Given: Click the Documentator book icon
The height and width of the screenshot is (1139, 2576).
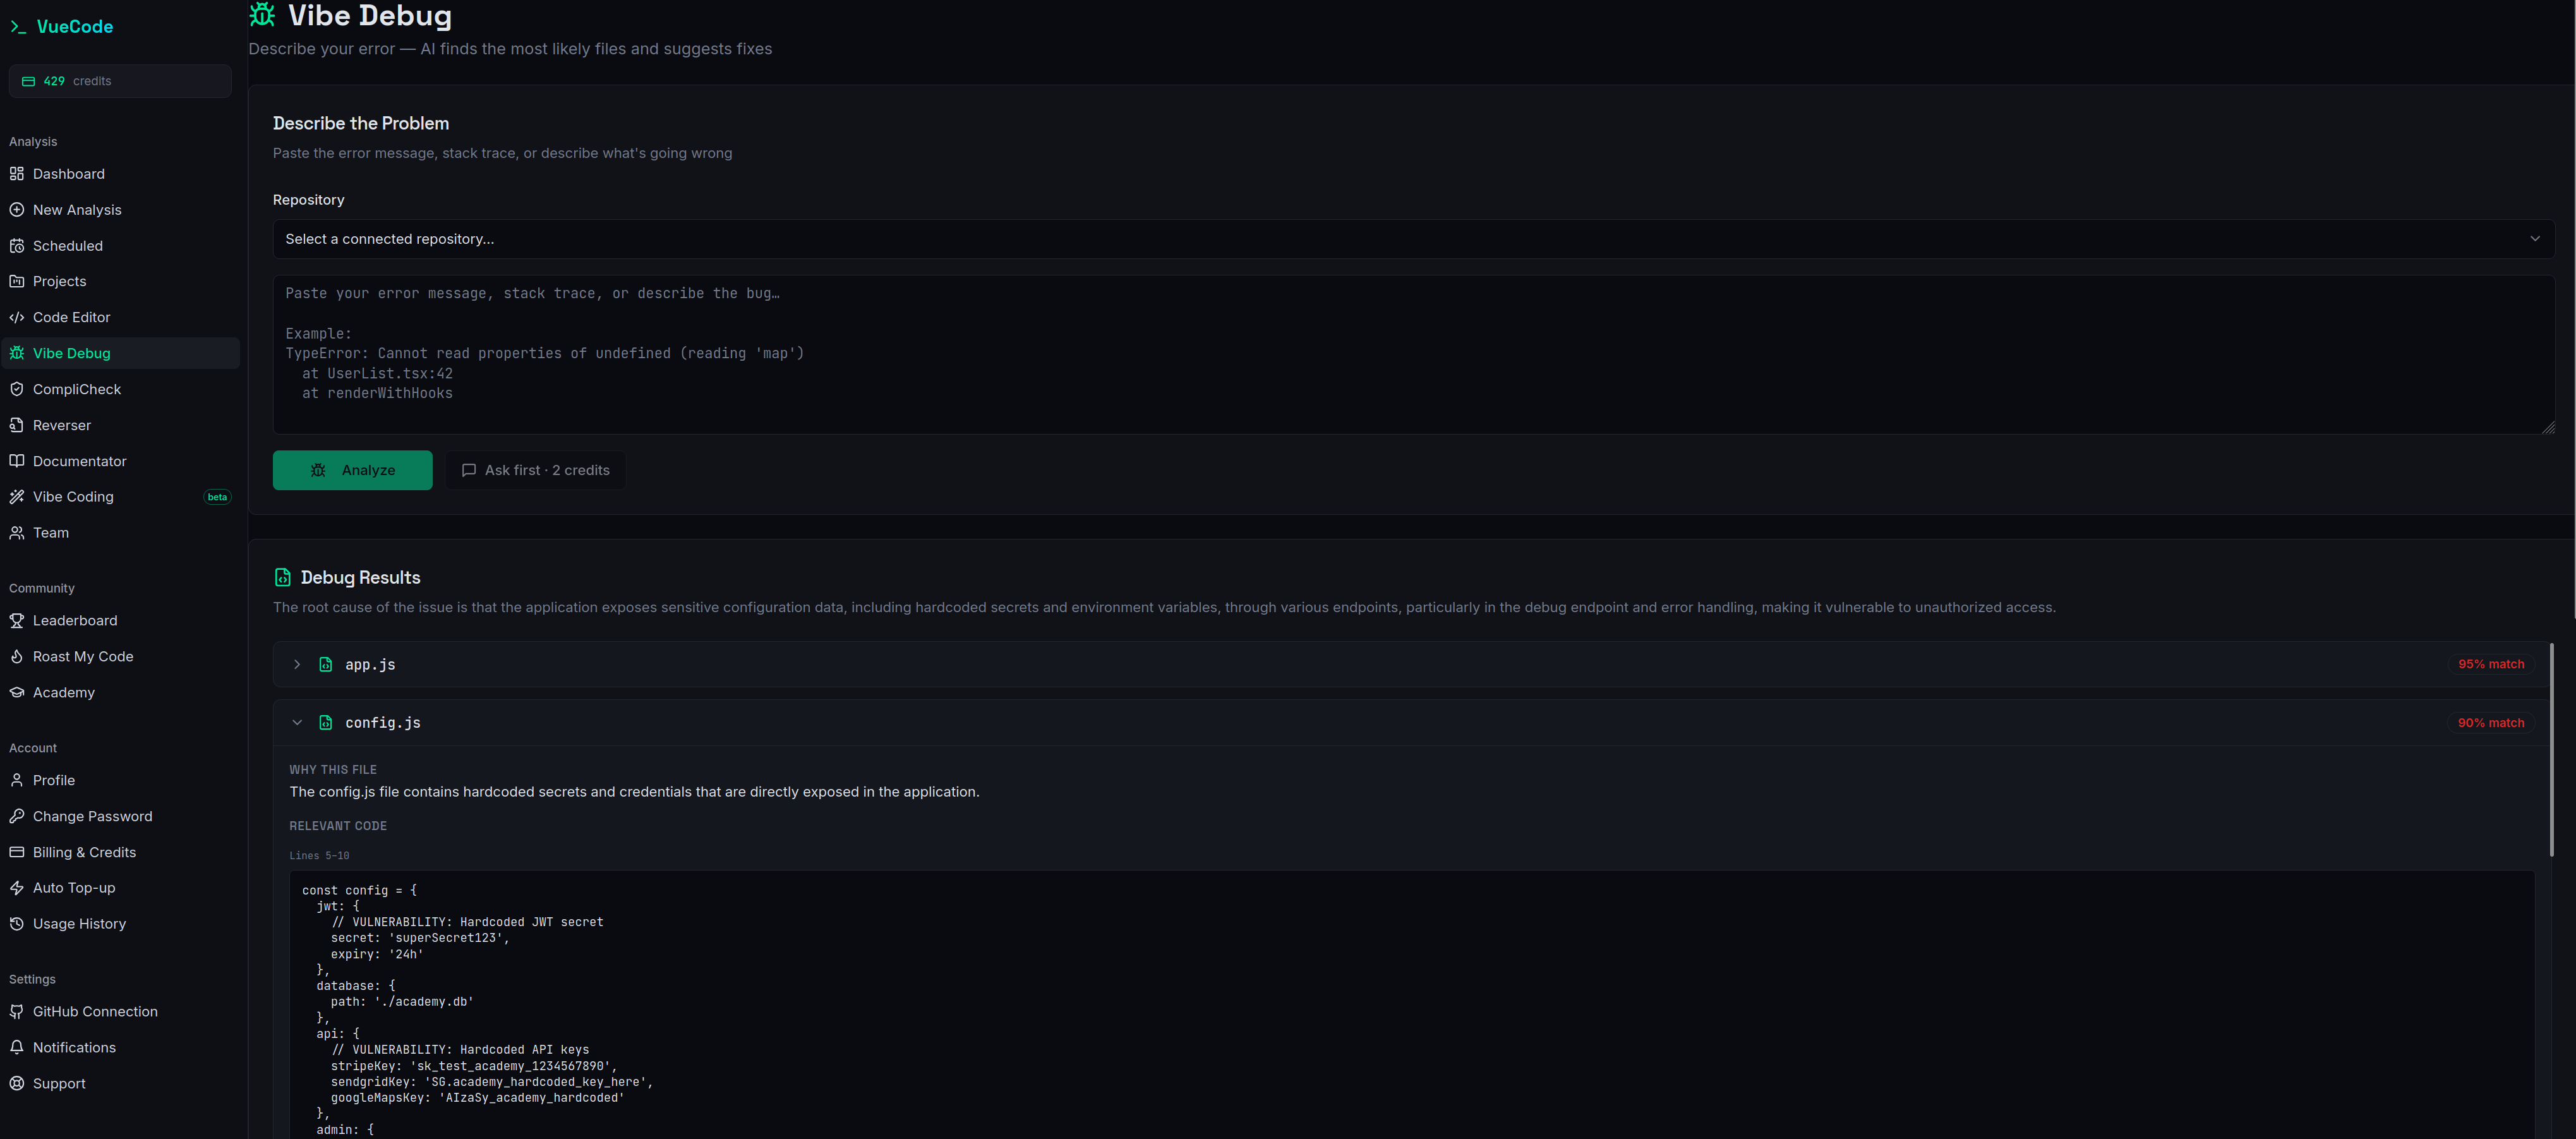Looking at the screenshot, I should tap(16, 460).
